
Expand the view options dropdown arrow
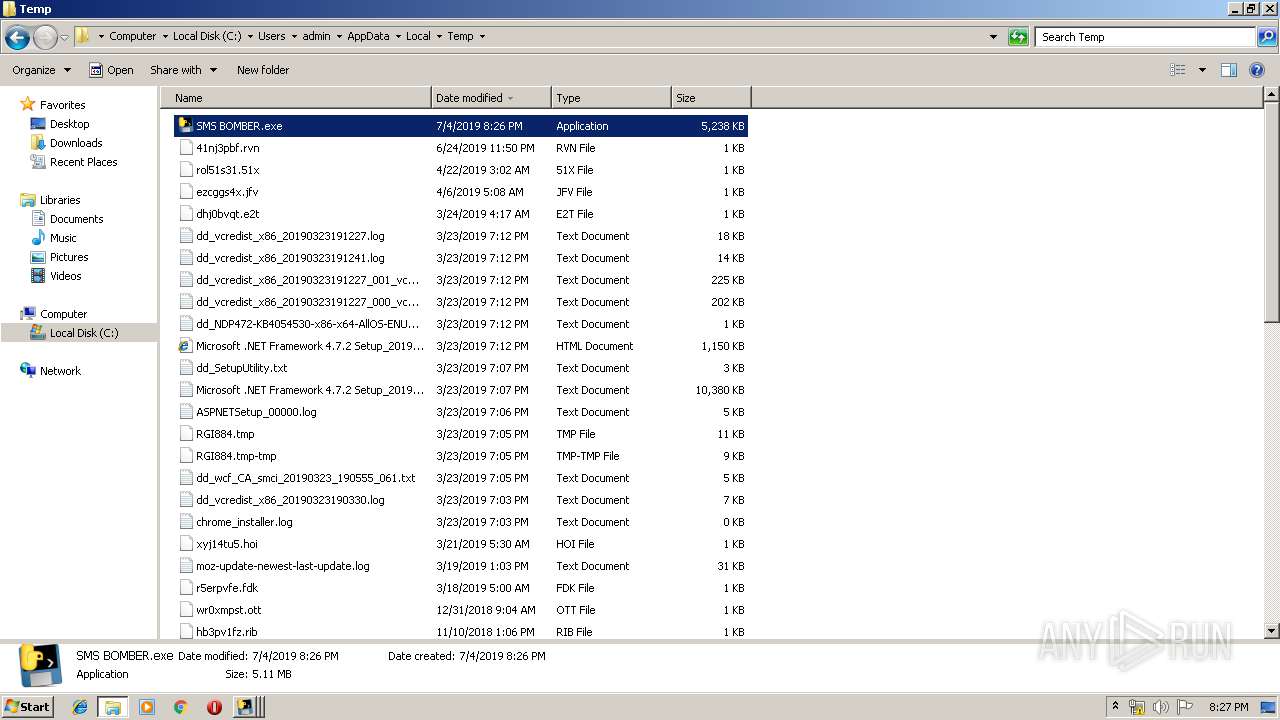point(1202,70)
